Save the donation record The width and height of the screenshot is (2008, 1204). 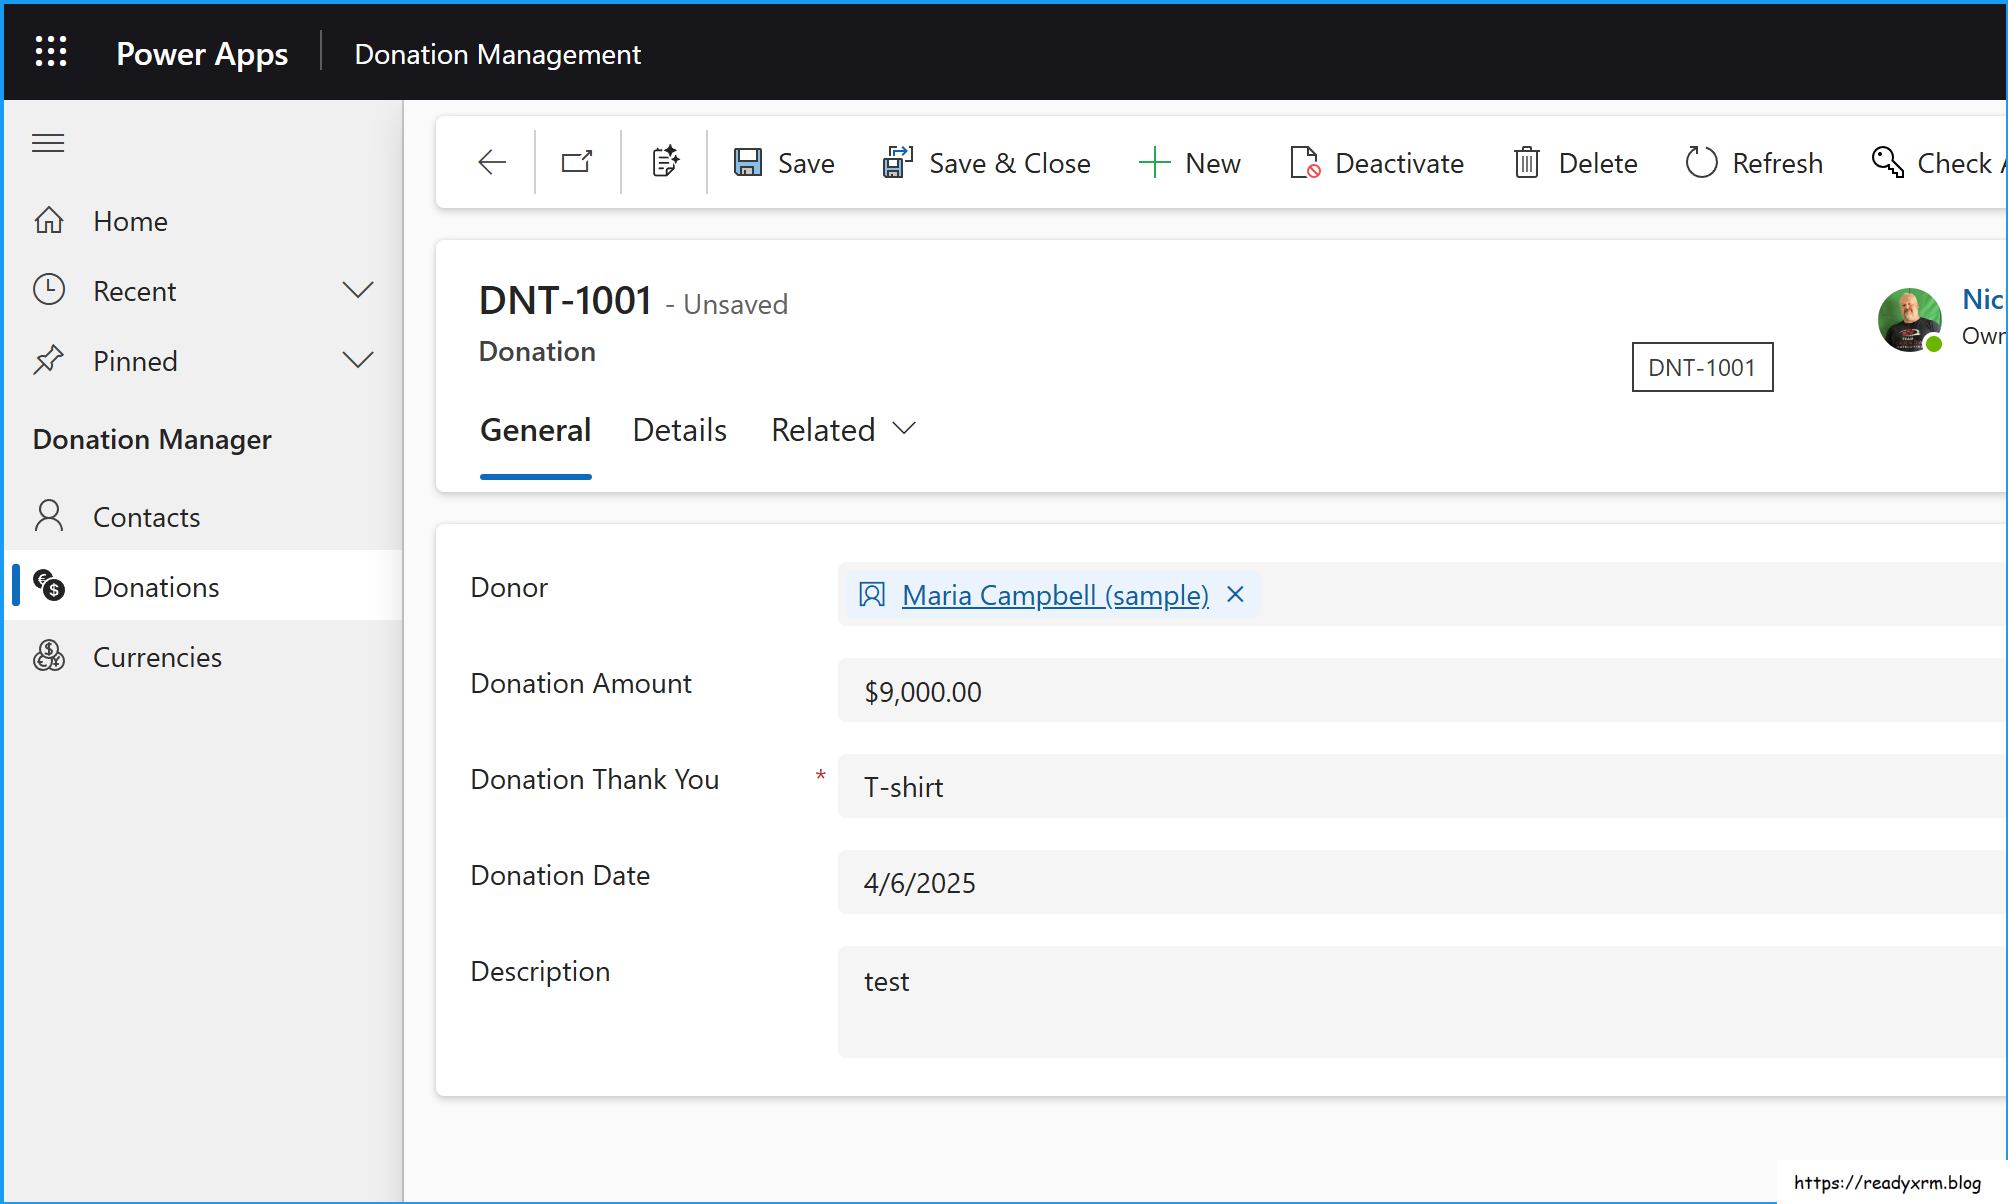[x=784, y=163]
